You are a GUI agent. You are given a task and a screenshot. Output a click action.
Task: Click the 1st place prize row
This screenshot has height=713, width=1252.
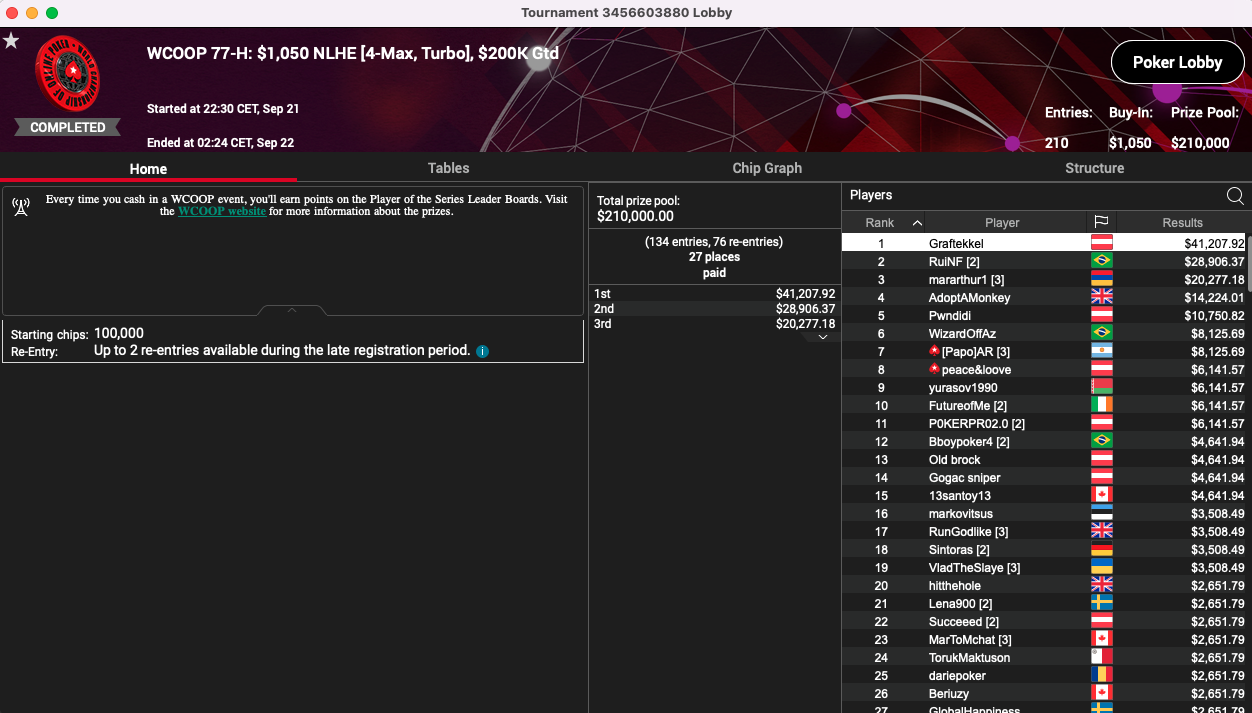click(x=714, y=293)
